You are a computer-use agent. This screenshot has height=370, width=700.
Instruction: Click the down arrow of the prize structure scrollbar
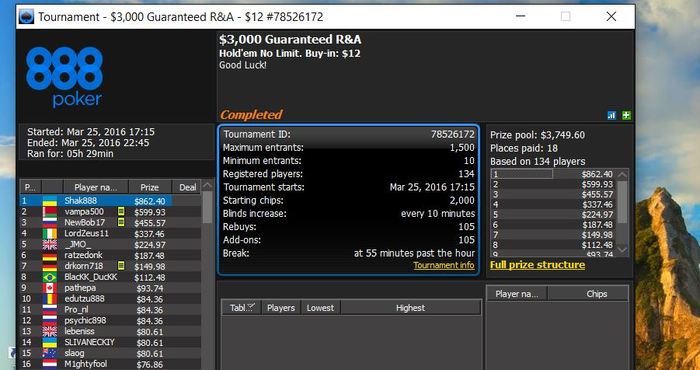[623, 250]
